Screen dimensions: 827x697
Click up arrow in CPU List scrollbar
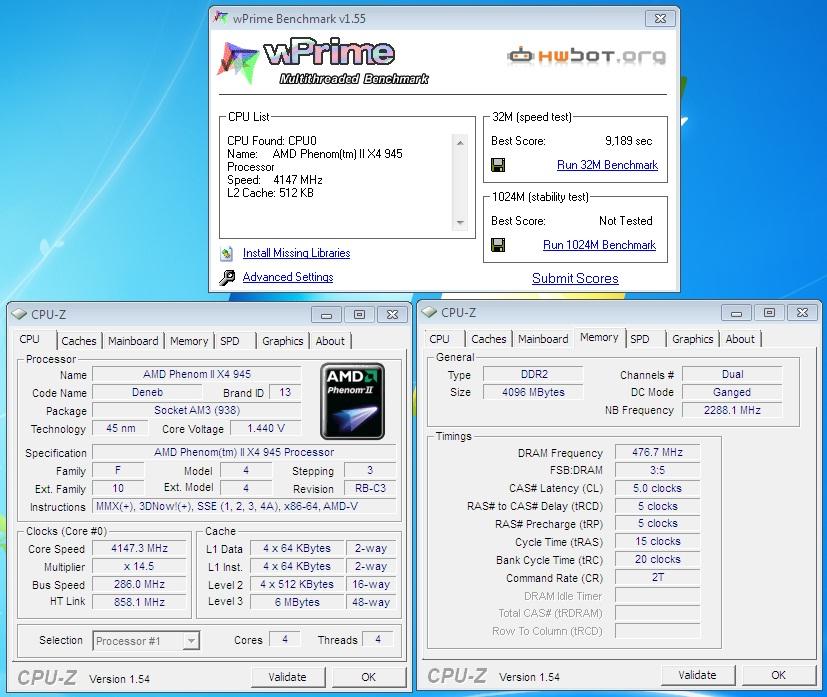point(460,142)
